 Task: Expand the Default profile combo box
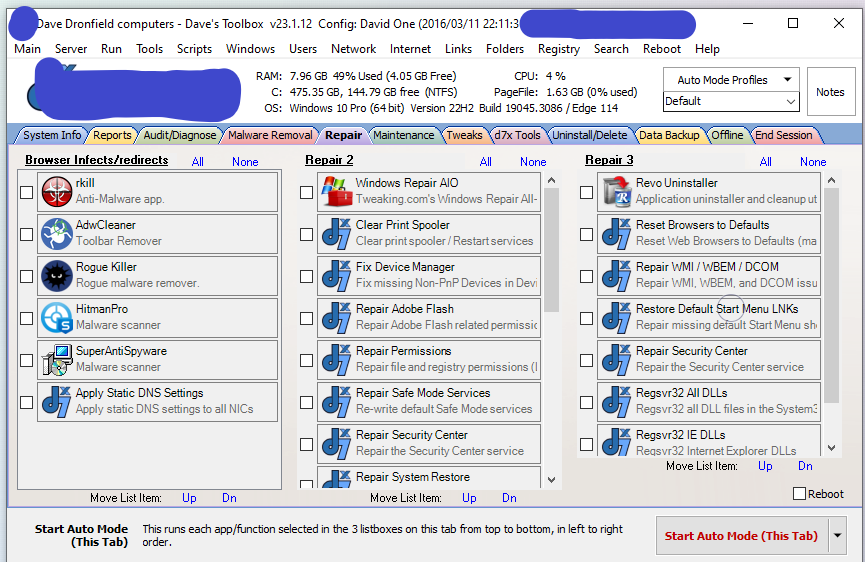pyautogui.click(x=791, y=101)
